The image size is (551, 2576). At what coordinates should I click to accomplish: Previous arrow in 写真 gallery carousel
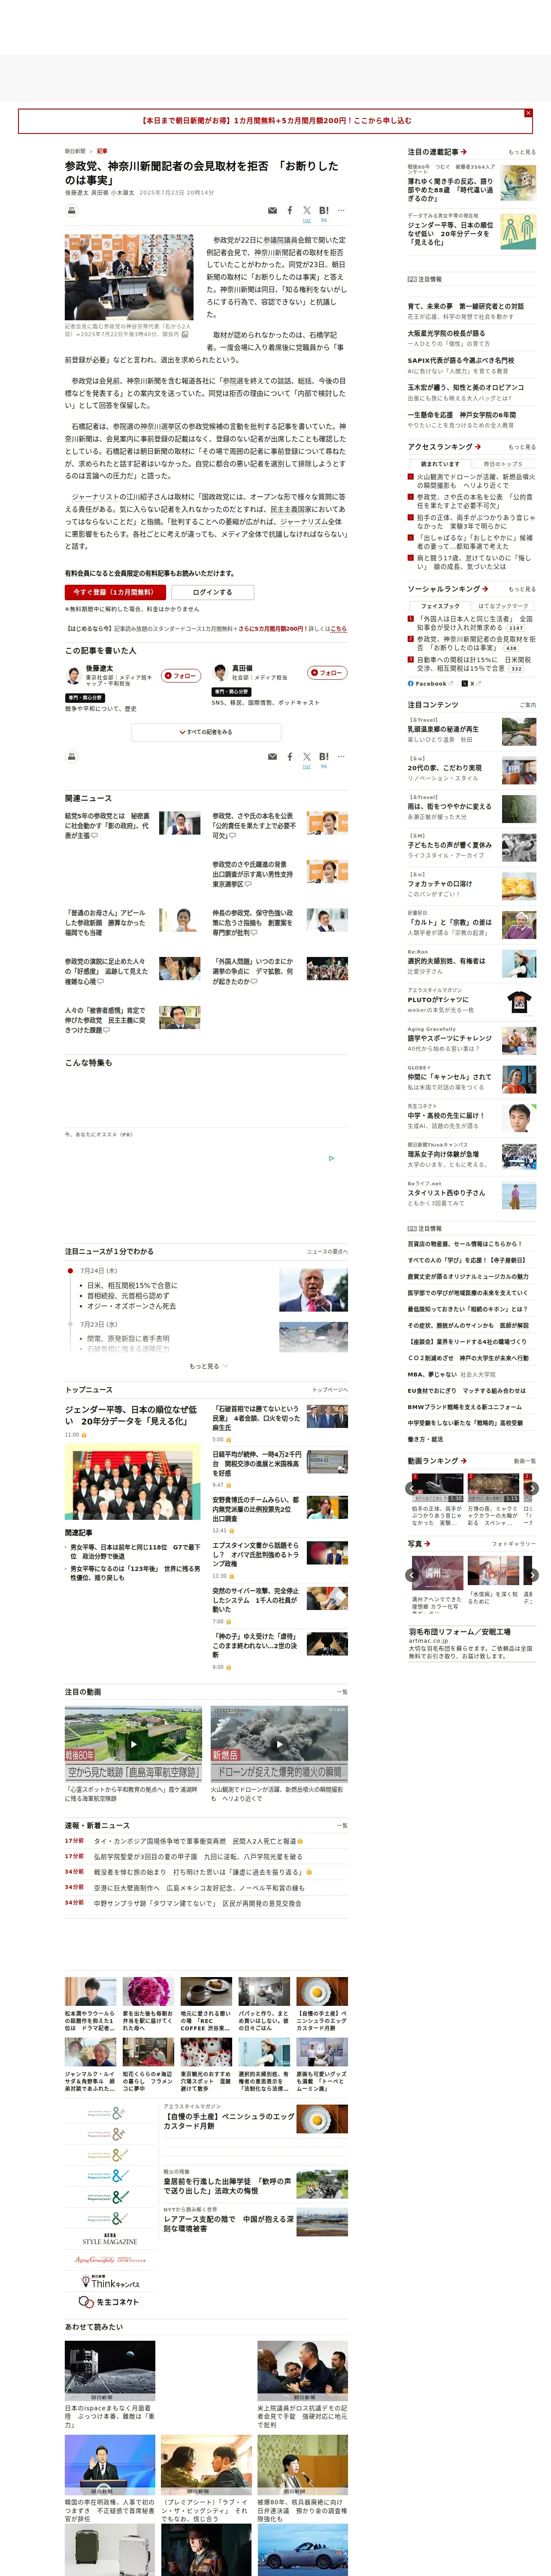point(411,1575)
